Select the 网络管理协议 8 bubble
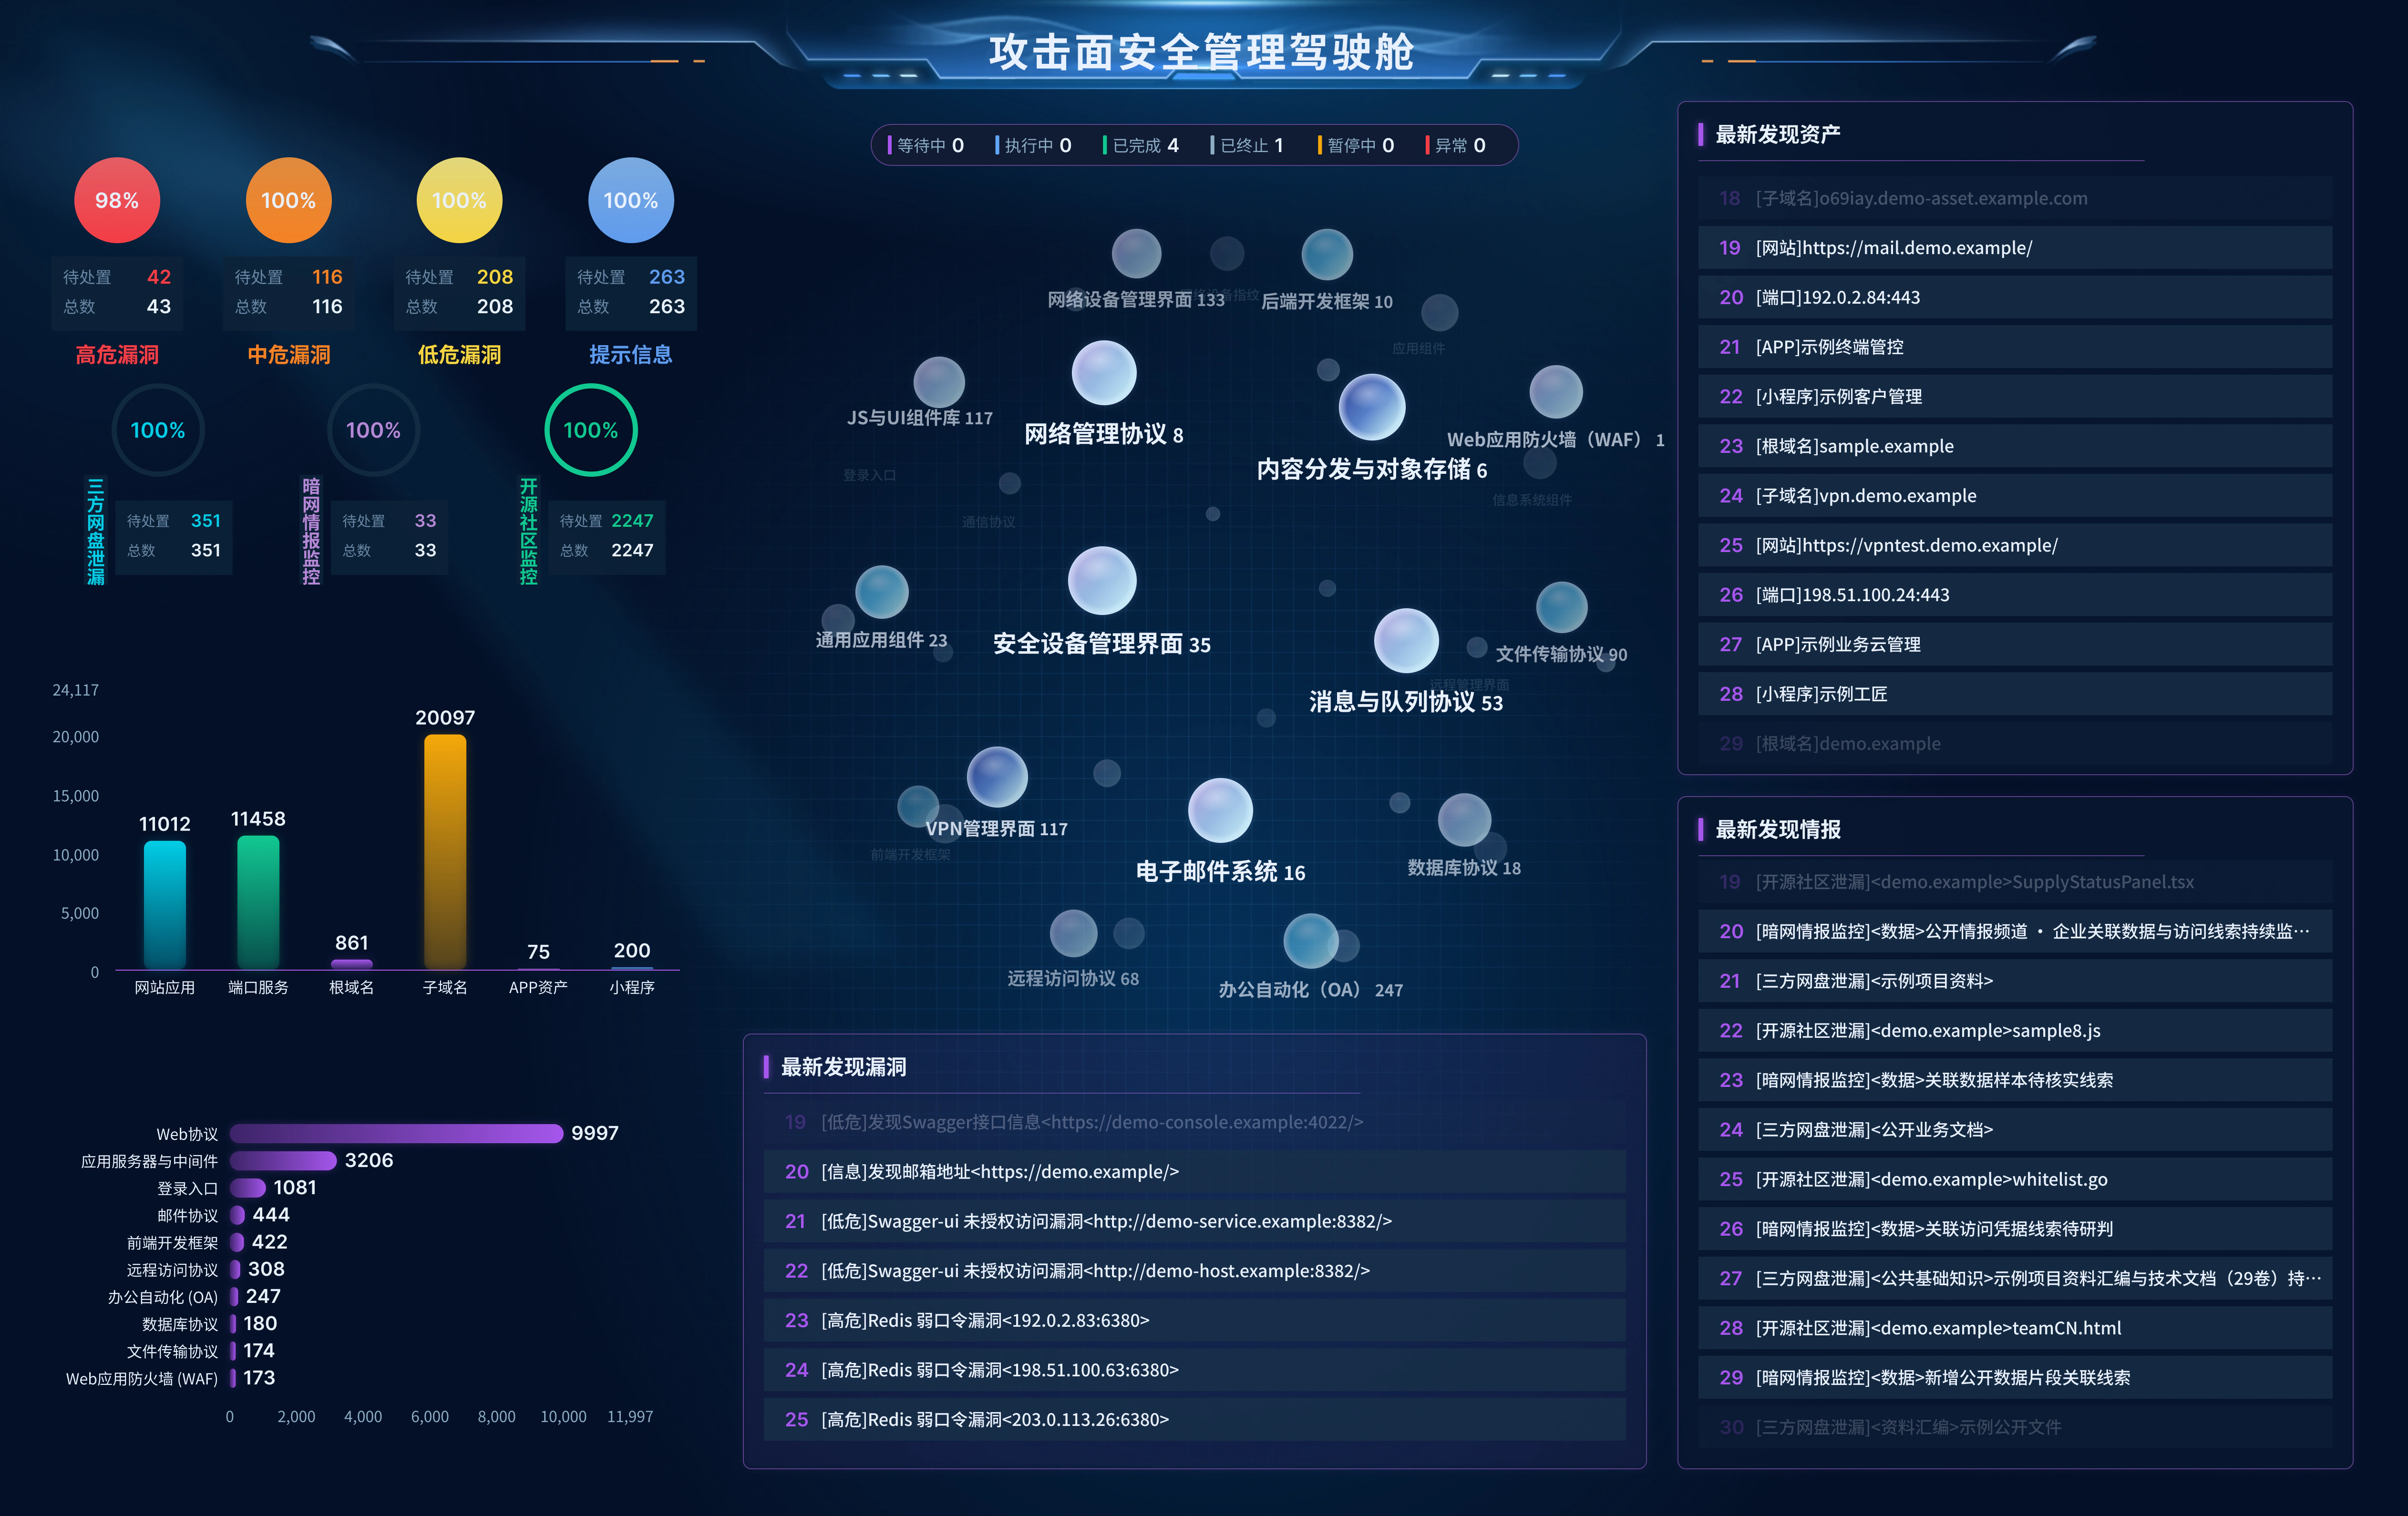This screenshot has height=1516, width=2408. (x=1104, y=373)
